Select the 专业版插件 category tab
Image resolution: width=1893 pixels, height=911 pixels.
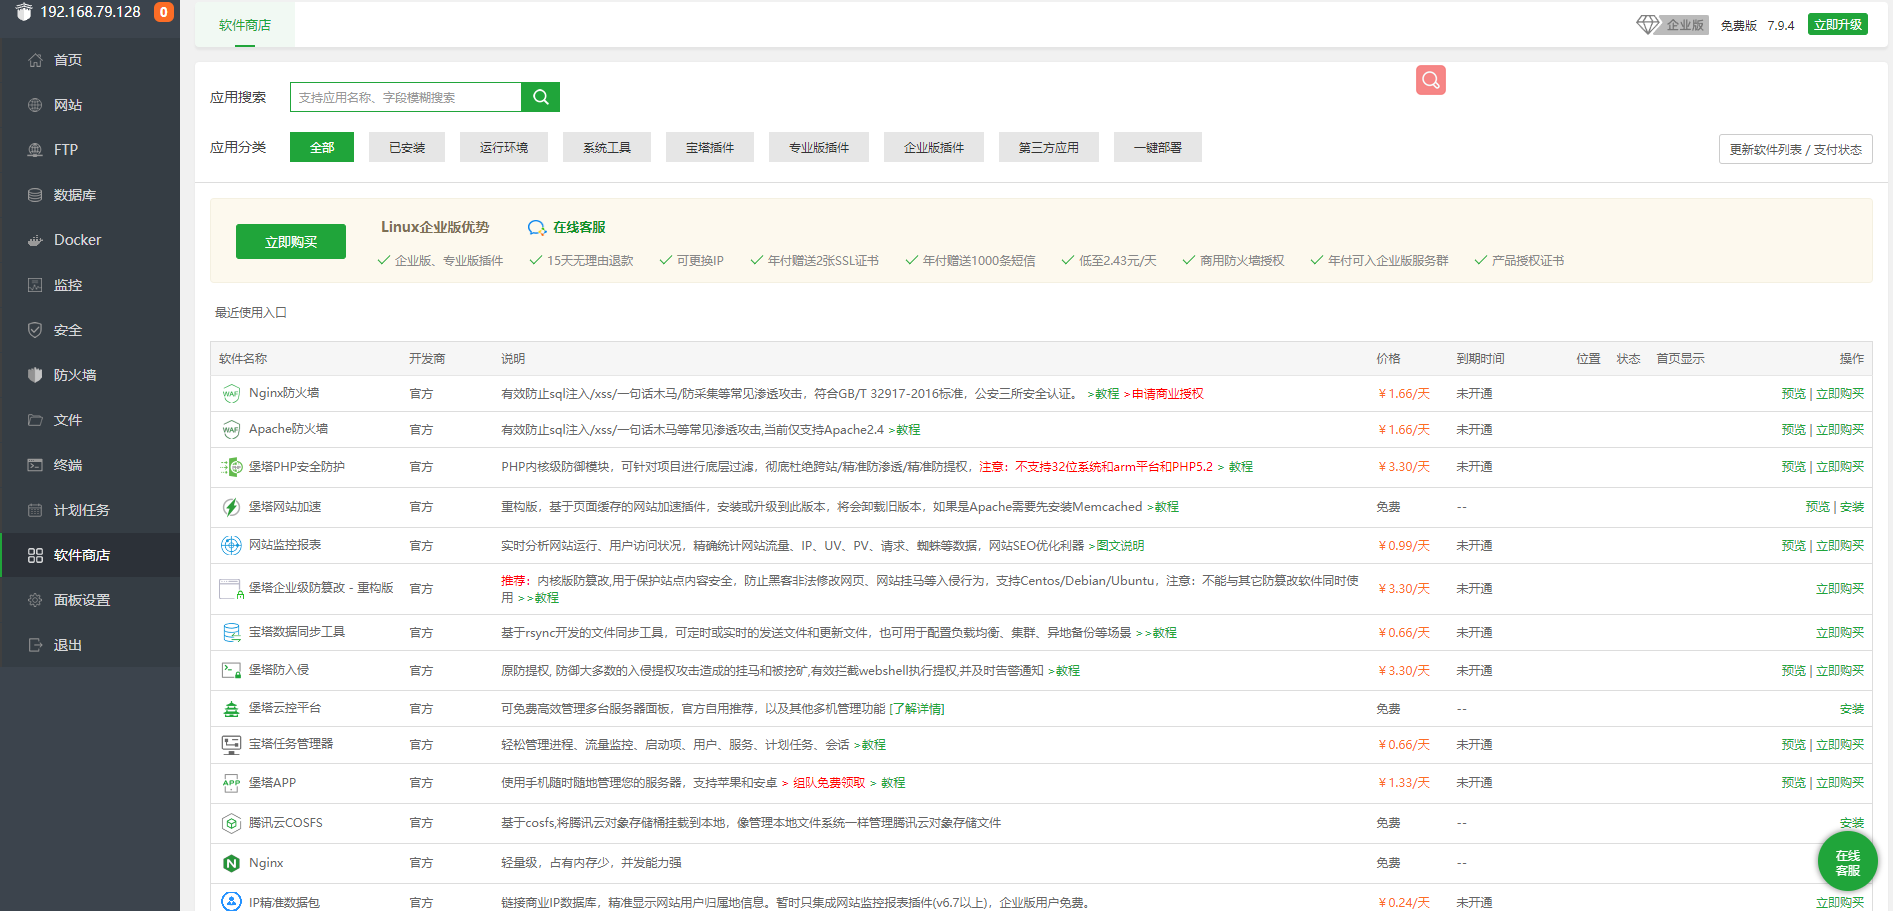tap(819, 147)
